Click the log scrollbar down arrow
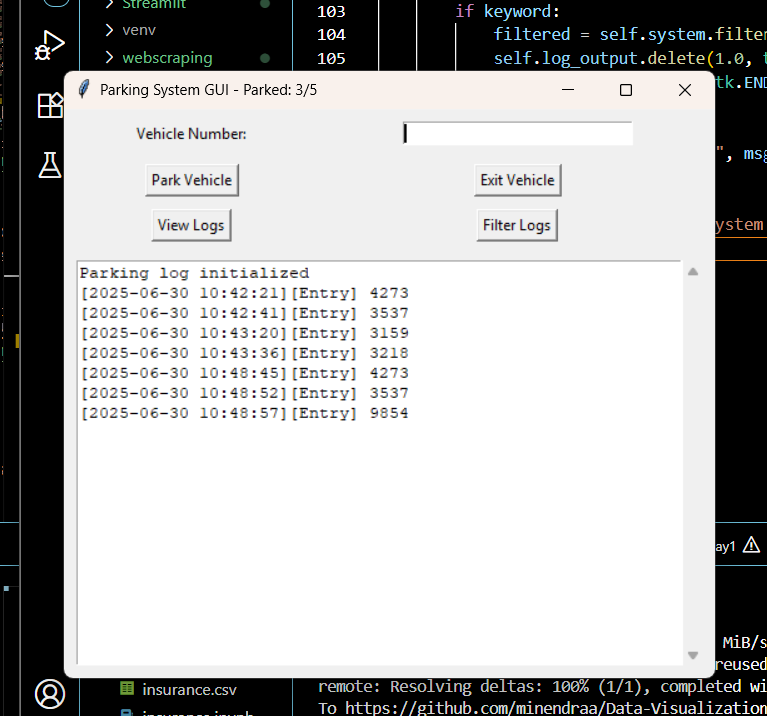The width and height of the screenshot is (767, 716). 693,655
